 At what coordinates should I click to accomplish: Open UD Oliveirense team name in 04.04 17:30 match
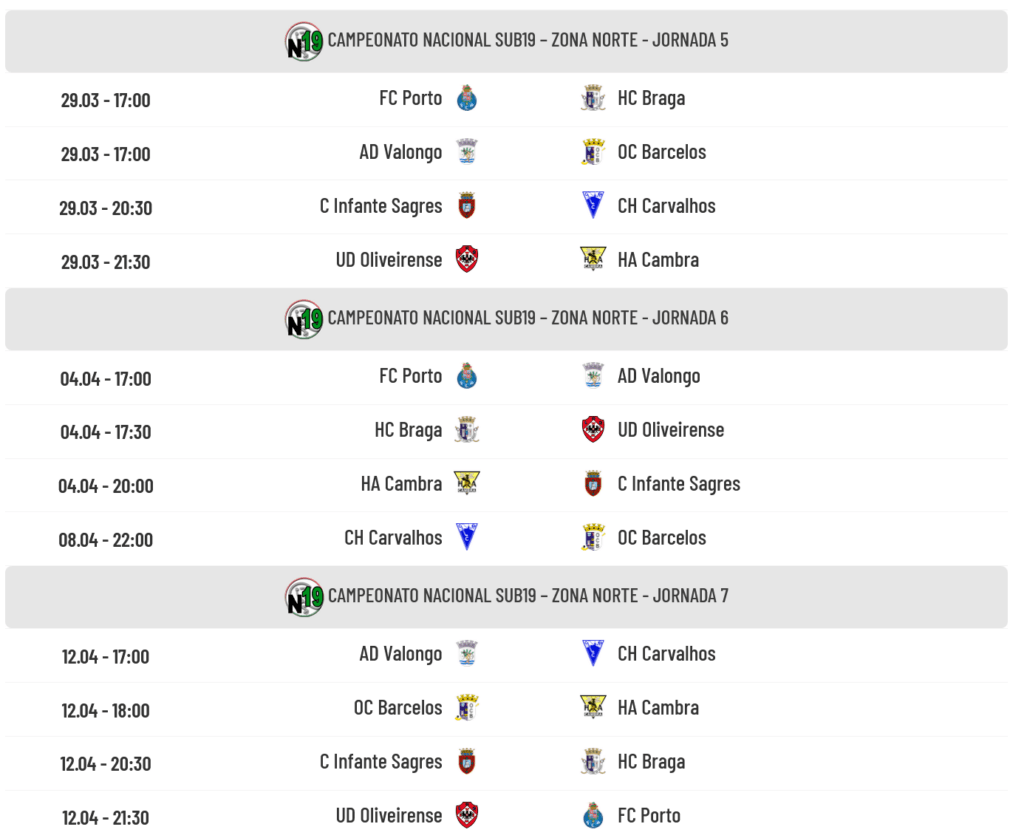coord(670,430)
